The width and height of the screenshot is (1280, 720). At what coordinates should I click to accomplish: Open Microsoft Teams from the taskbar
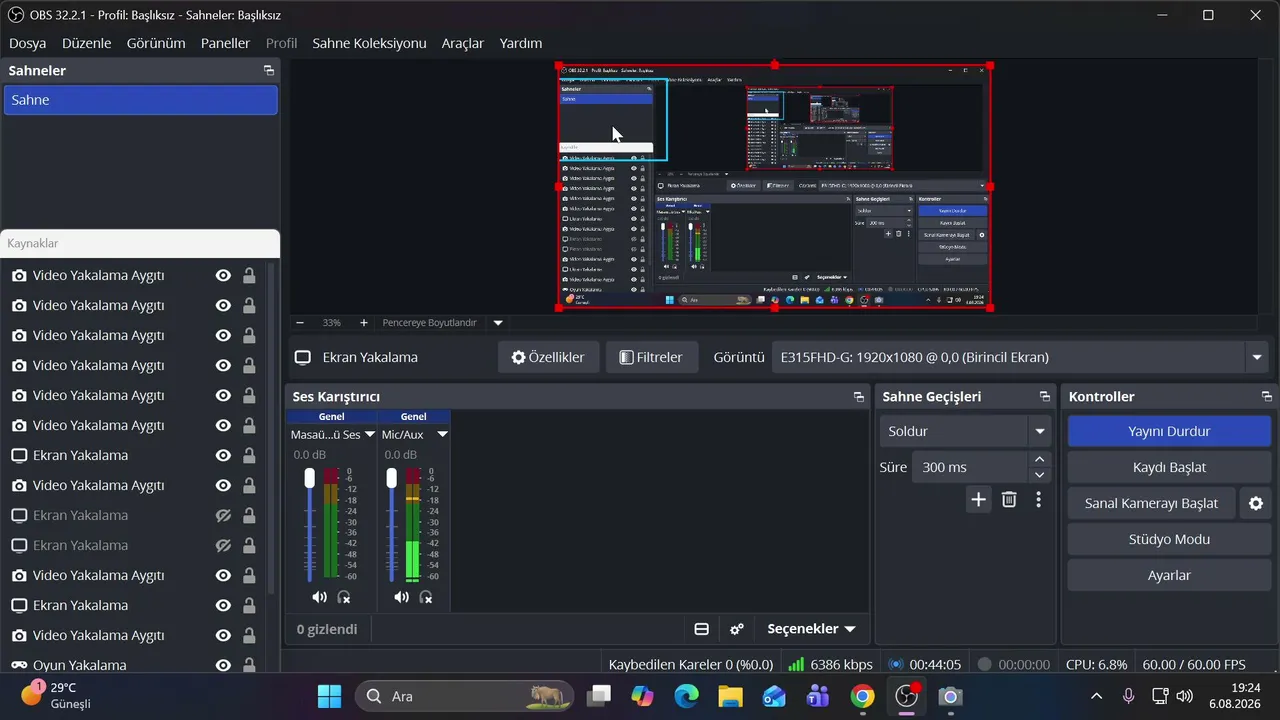tap(818, 696)
